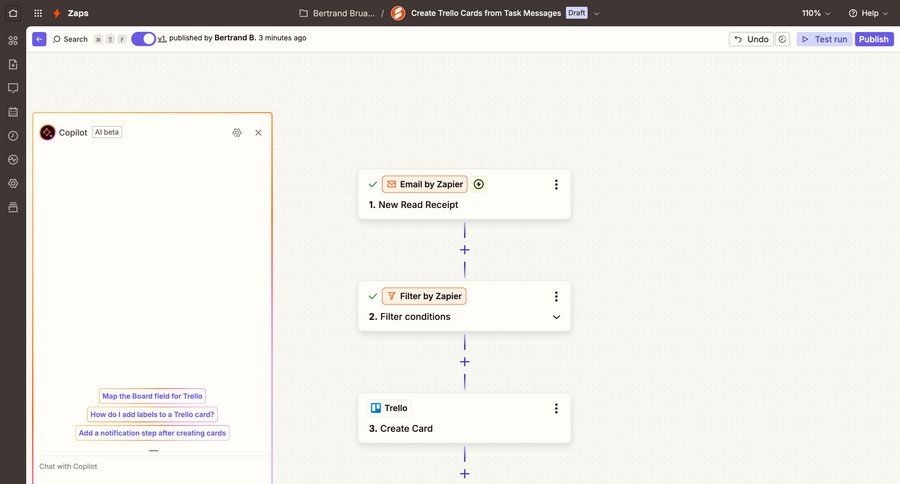Open the gear settings icon in left sidebar
The width and height of the screenshot is (900, 484).
(x=13, y=184)
